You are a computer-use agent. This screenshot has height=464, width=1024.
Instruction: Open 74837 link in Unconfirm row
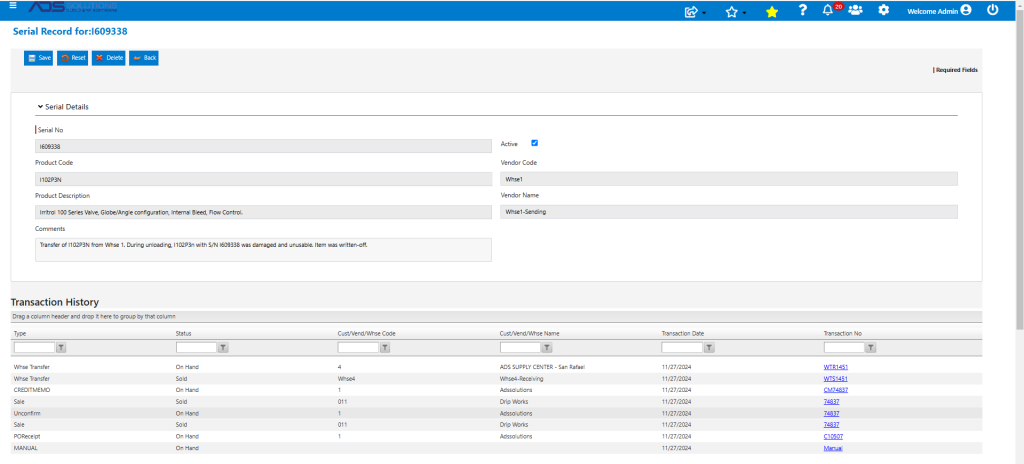(x=831, y=414)
